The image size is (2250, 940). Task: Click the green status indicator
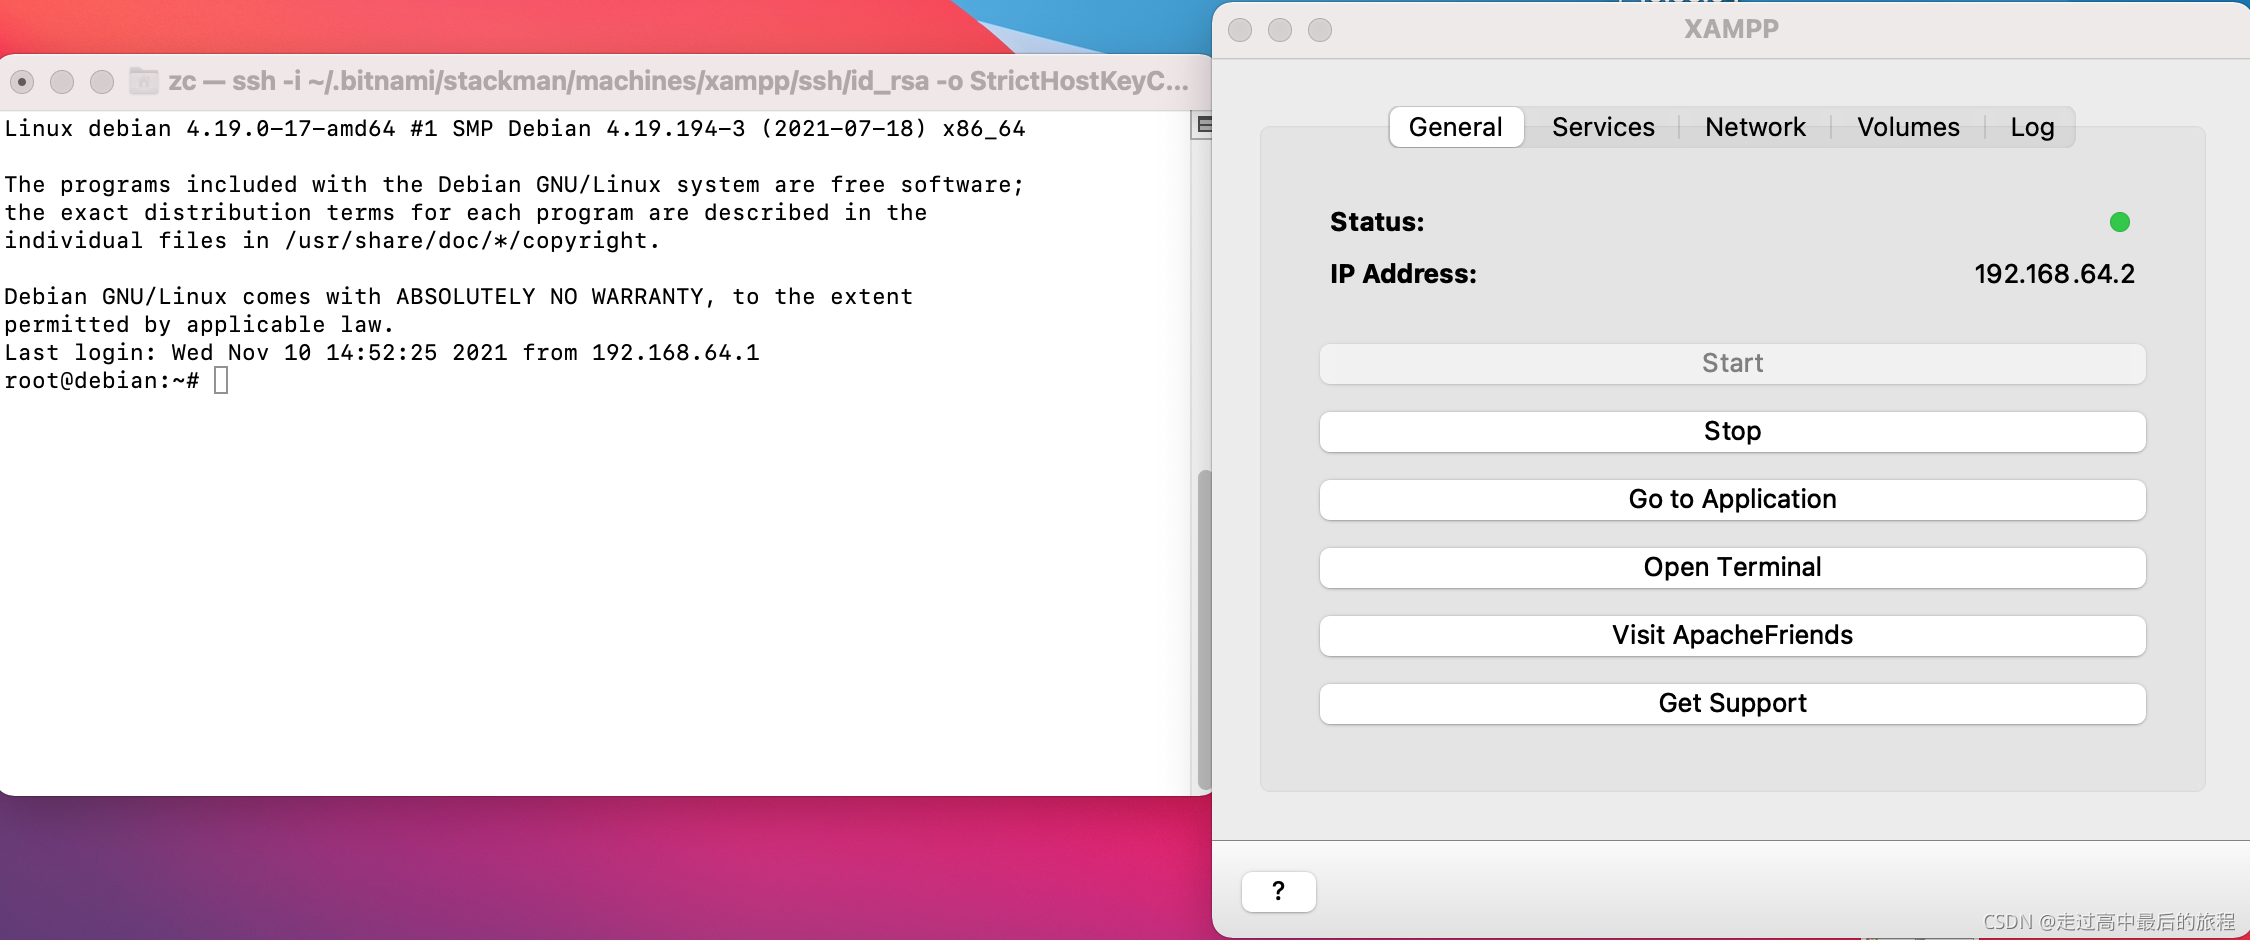pyautogui.click(x=2119, y=222)
